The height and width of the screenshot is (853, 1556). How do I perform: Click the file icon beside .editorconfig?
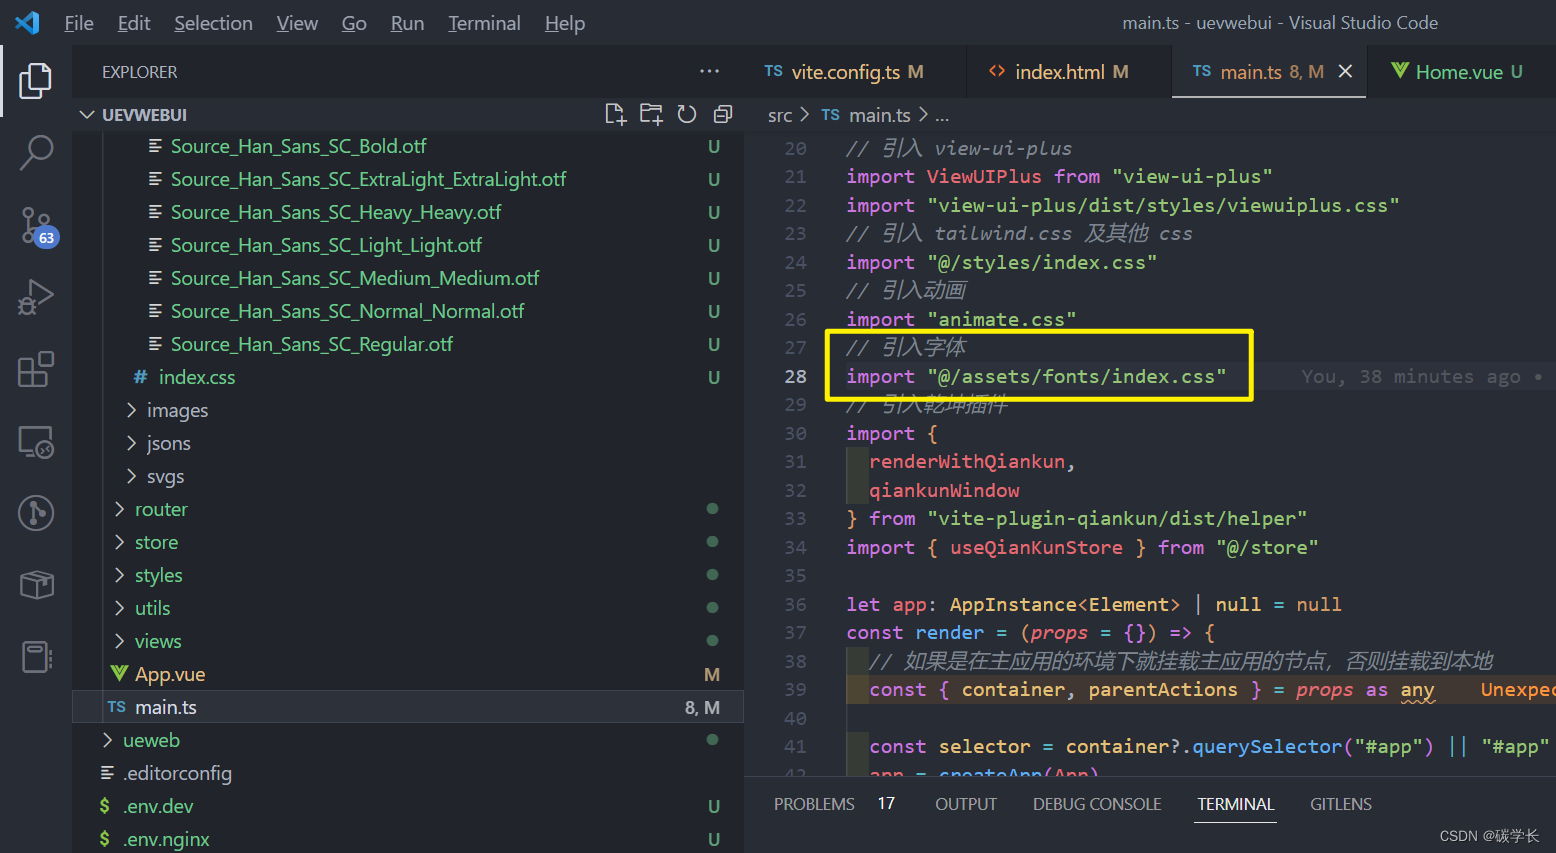pos(107,773)
